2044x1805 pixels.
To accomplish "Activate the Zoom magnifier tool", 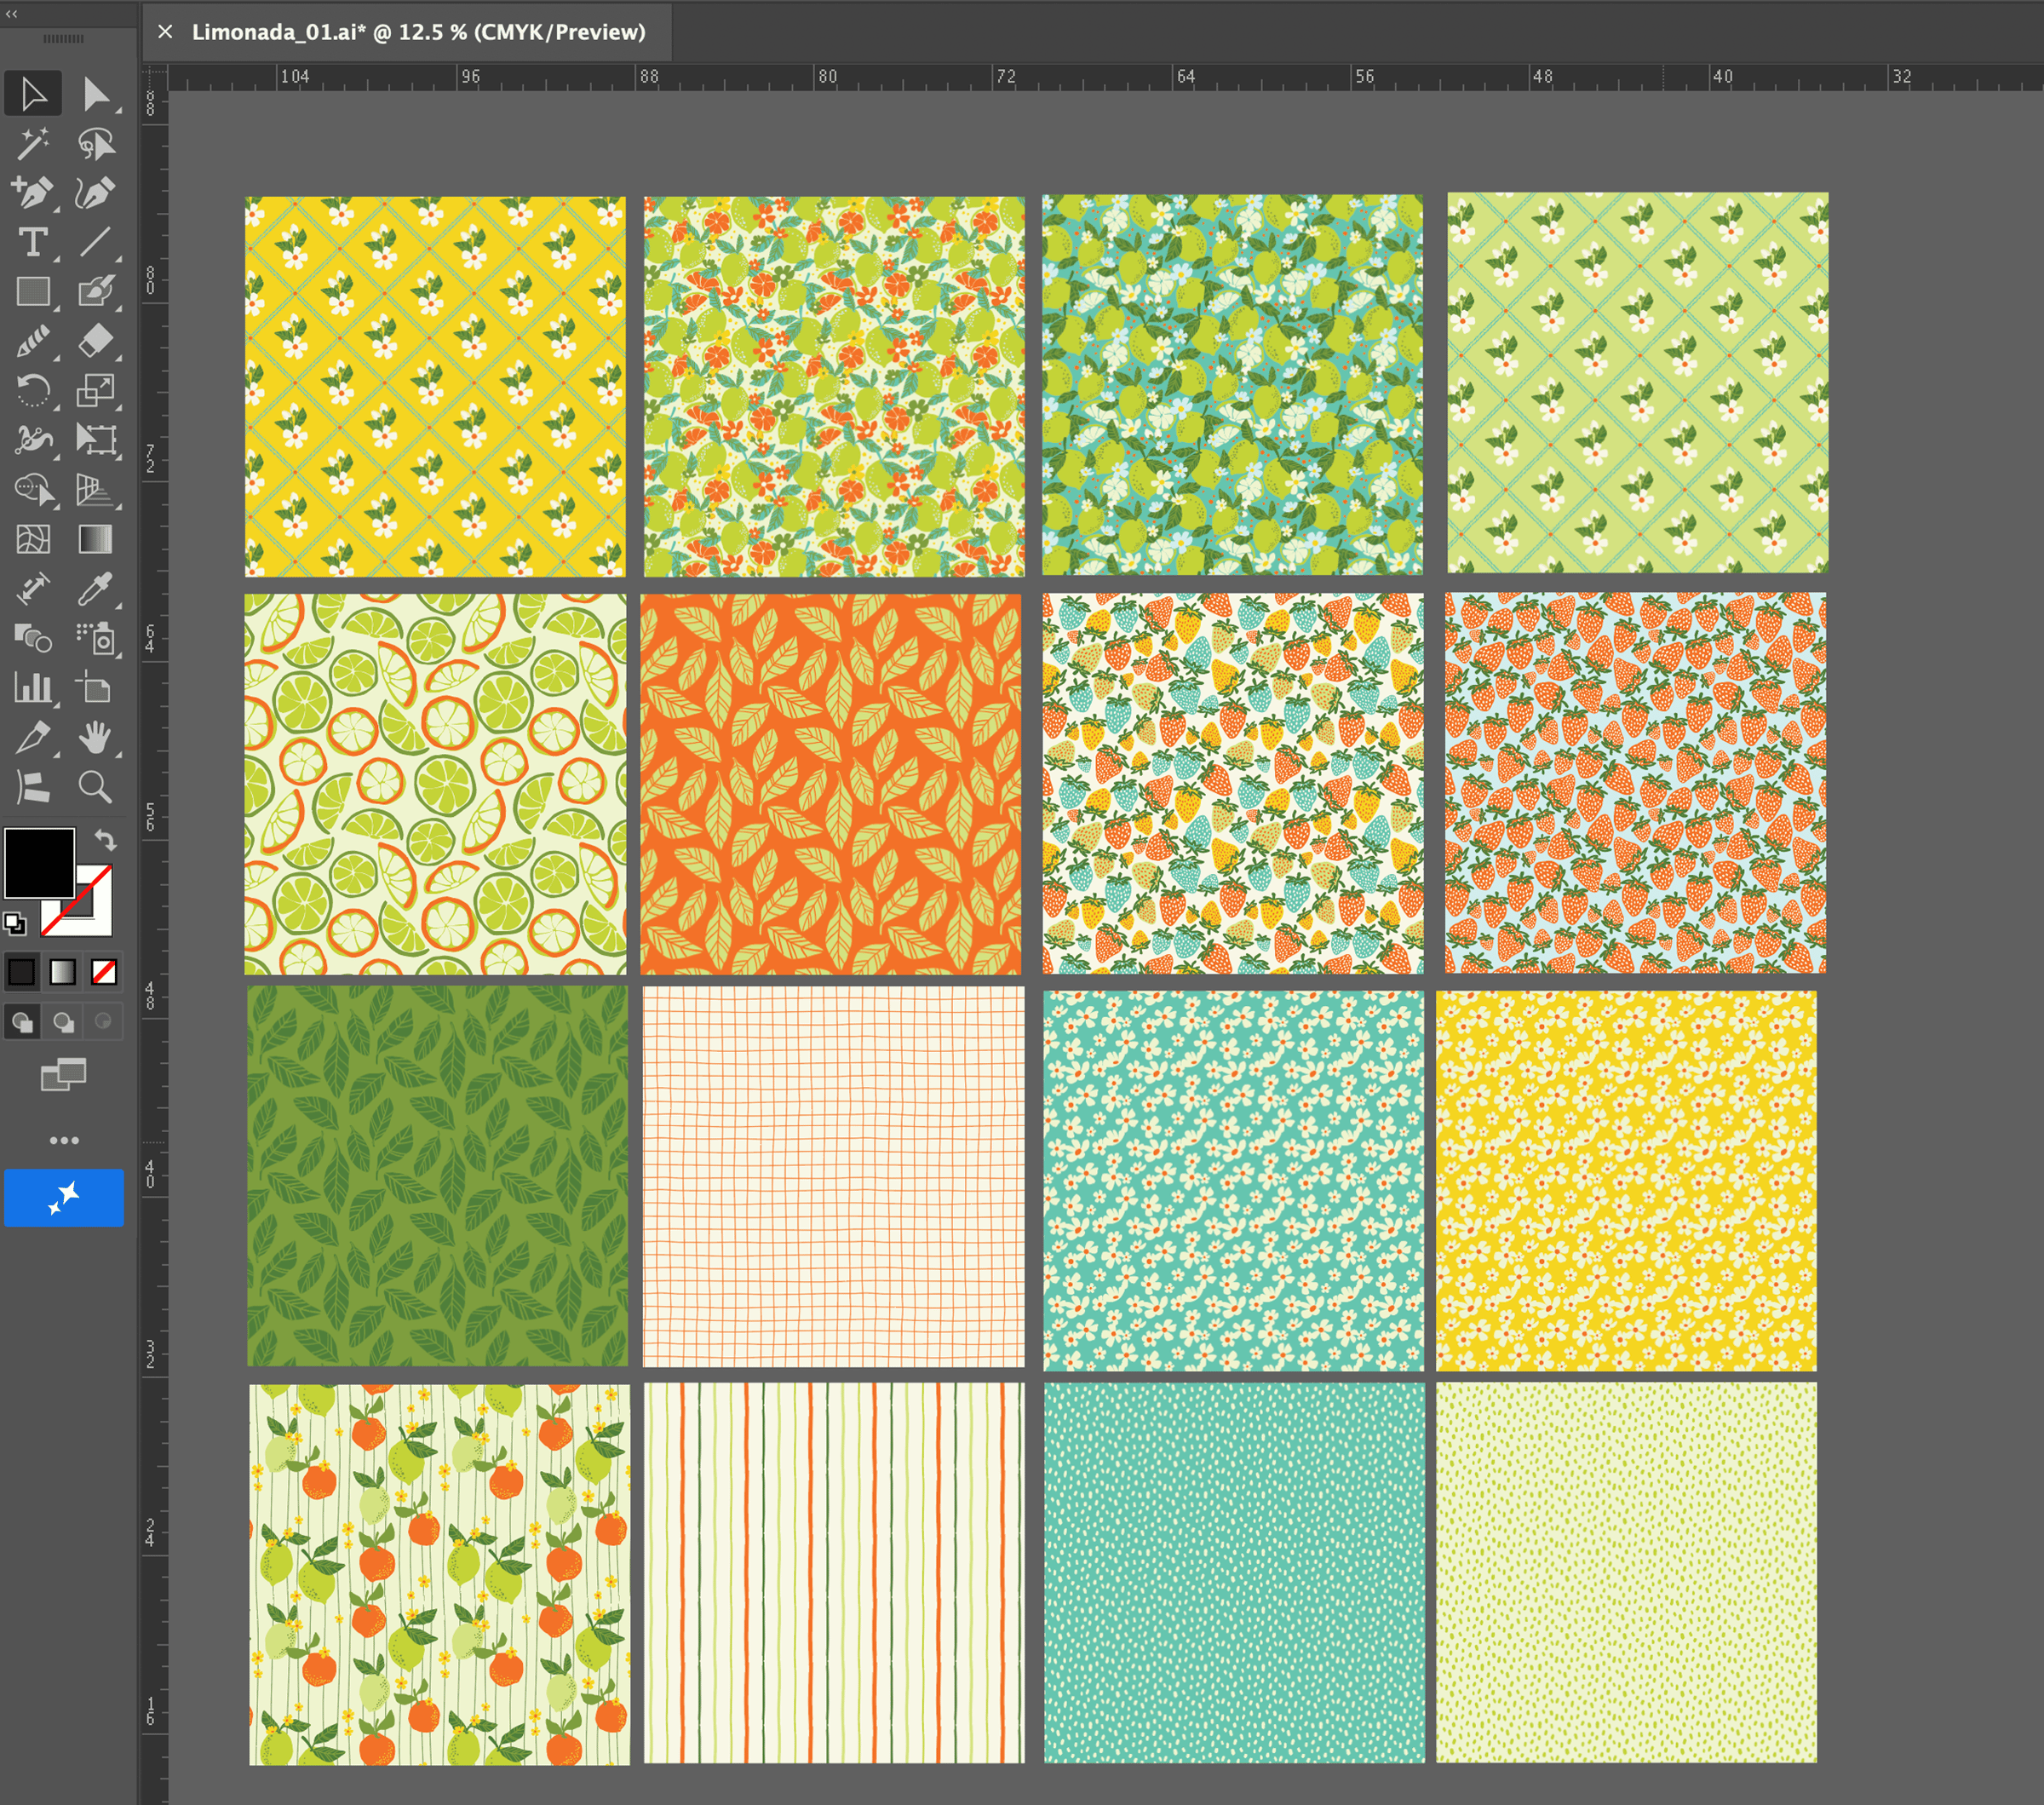I will (95, 787).
